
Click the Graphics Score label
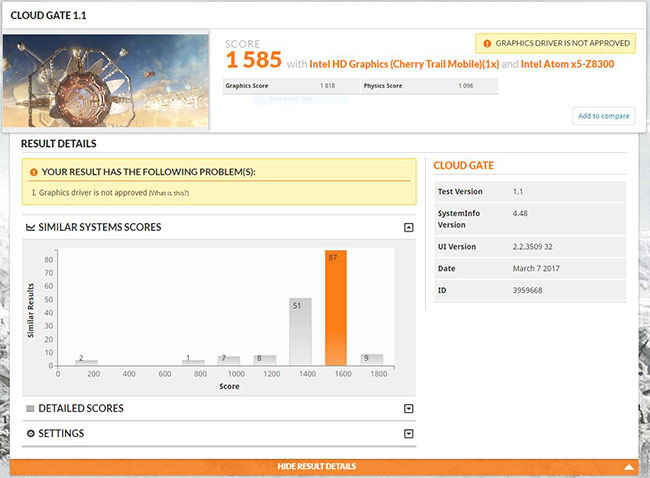[247, 86]
